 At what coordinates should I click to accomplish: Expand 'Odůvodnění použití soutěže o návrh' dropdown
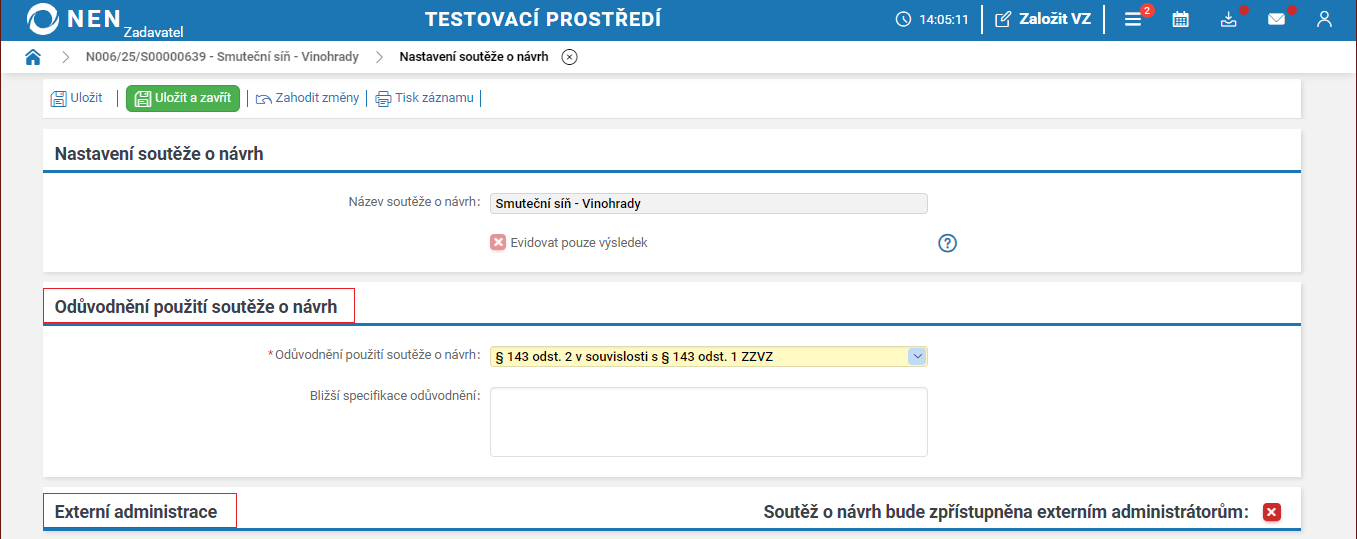(916, 356)
